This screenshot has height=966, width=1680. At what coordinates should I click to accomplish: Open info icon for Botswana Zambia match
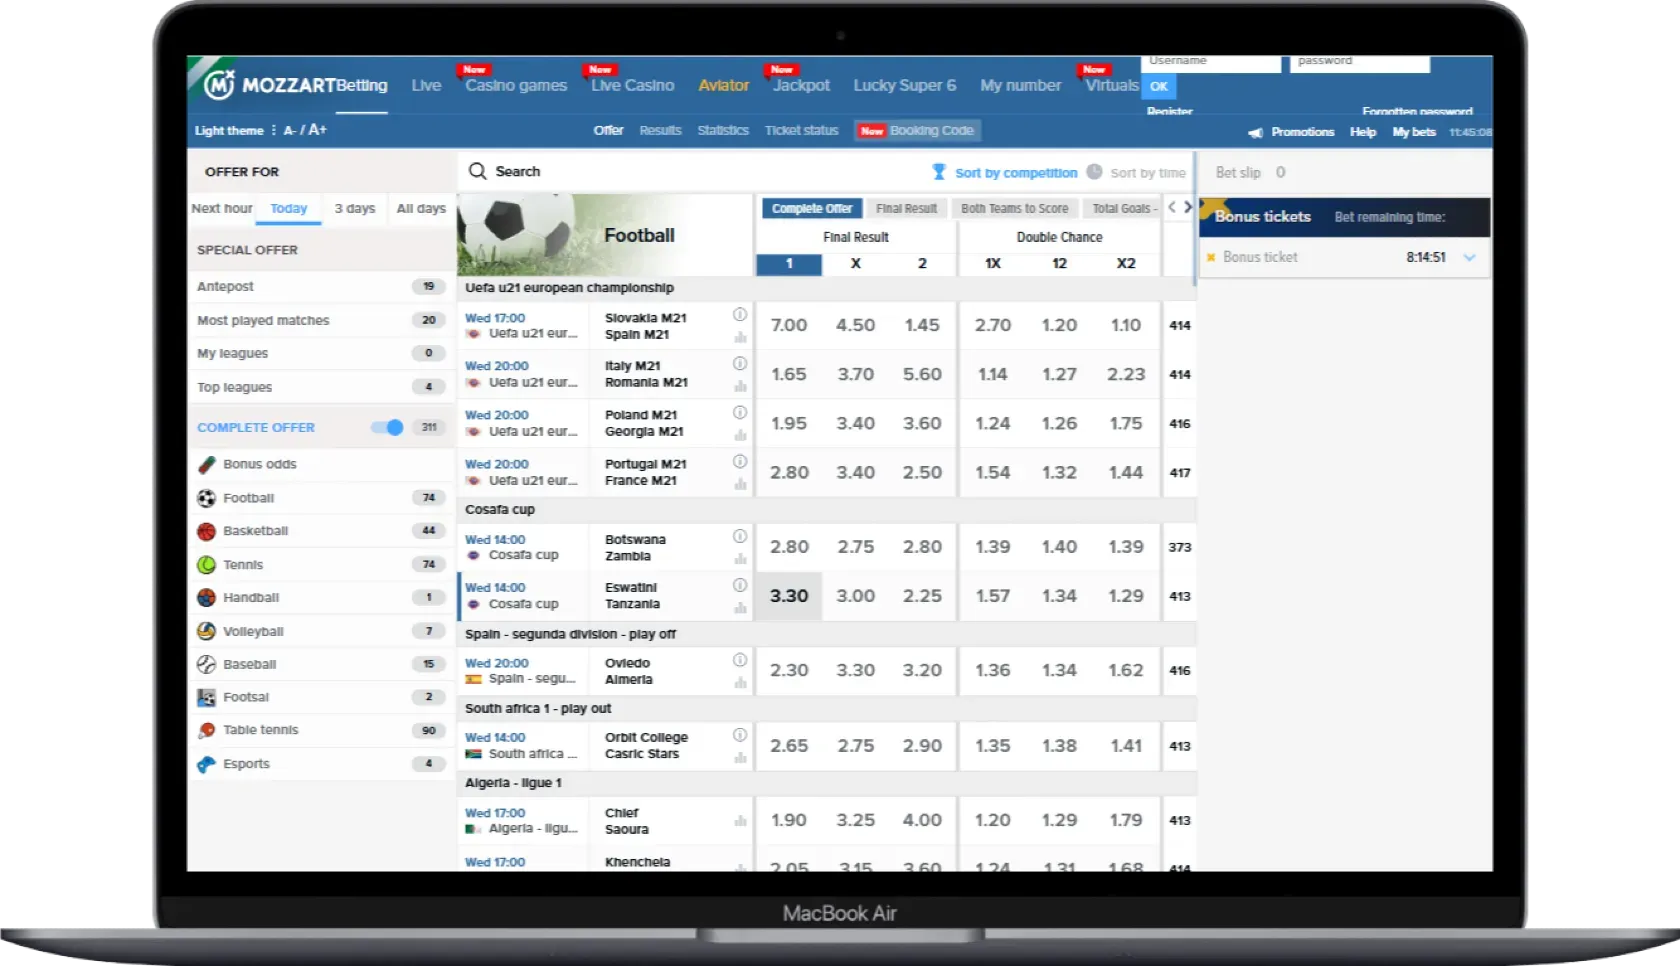pyautogui.click(x=740, y=536)
